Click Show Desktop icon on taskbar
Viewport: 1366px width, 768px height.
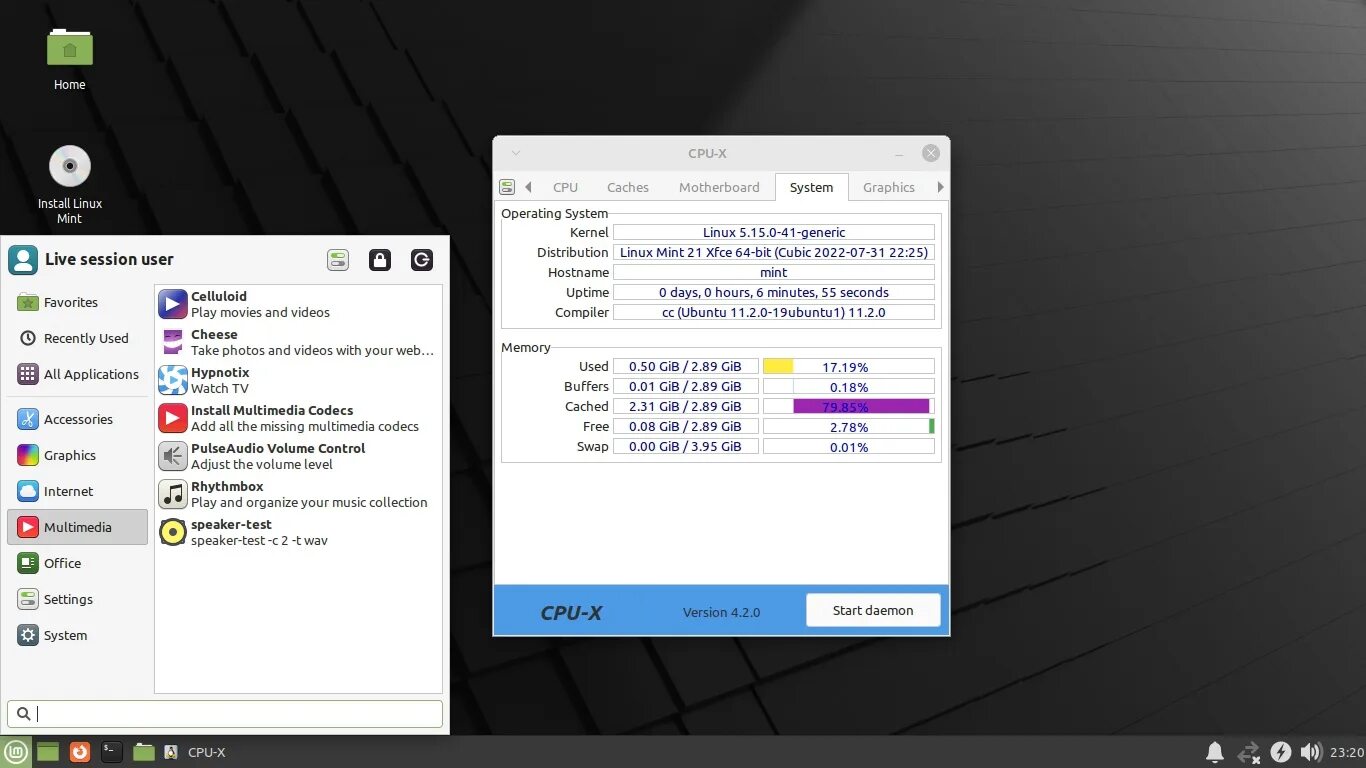(x=48, y=752)
